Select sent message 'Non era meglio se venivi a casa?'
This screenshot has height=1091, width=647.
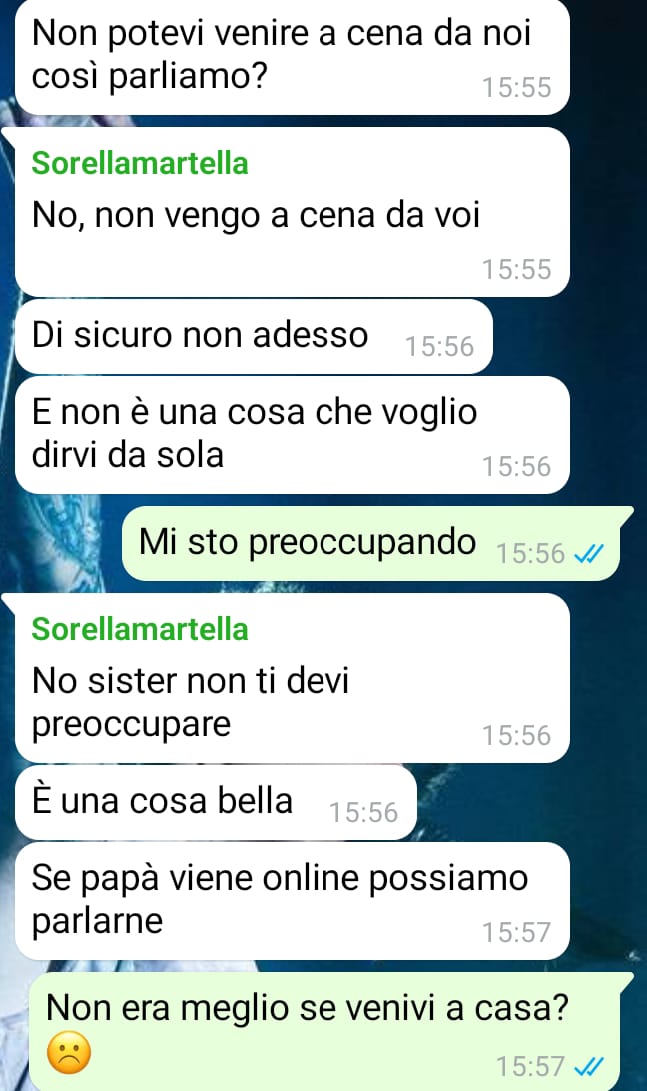point(330,1031)
